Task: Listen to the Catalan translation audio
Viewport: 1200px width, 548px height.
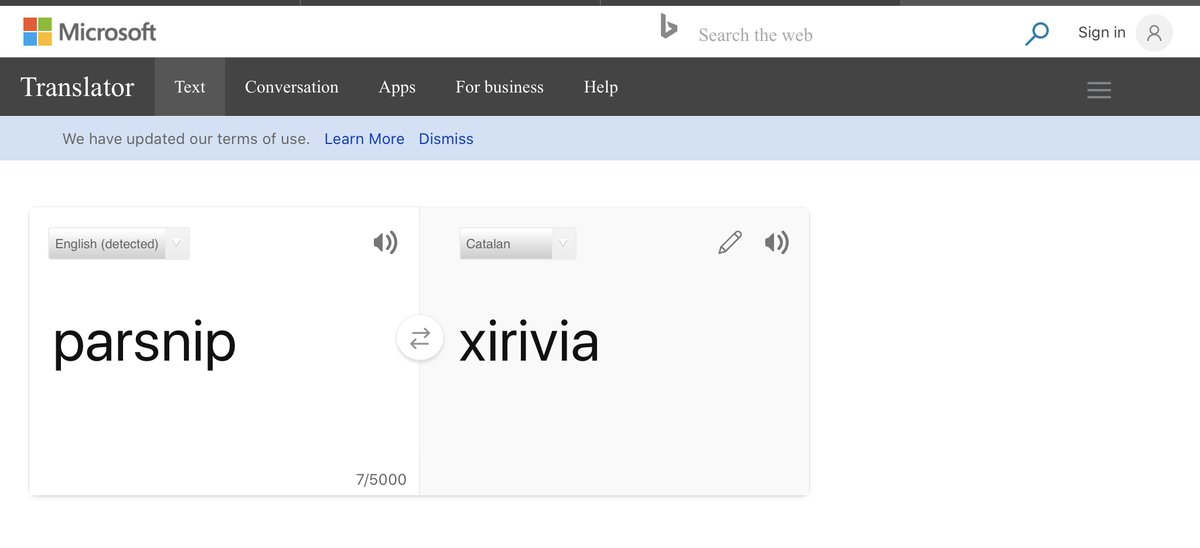Action: (x=777, y=242)
